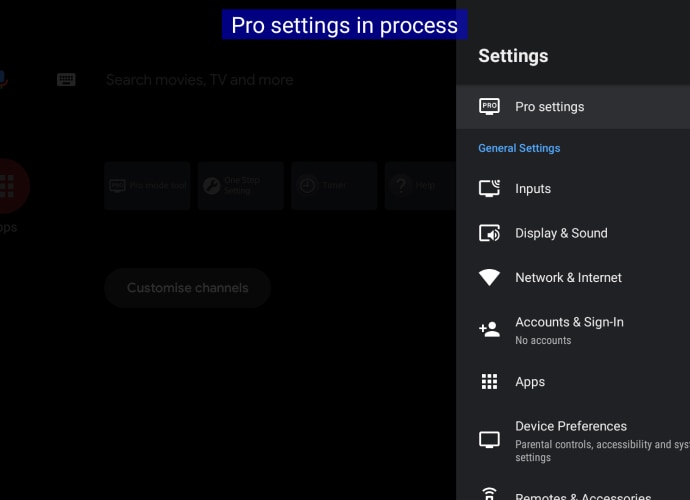The width and height of the screenshot is (690, 500).
Task: Open Display & Sound settings
Action: 573,233
